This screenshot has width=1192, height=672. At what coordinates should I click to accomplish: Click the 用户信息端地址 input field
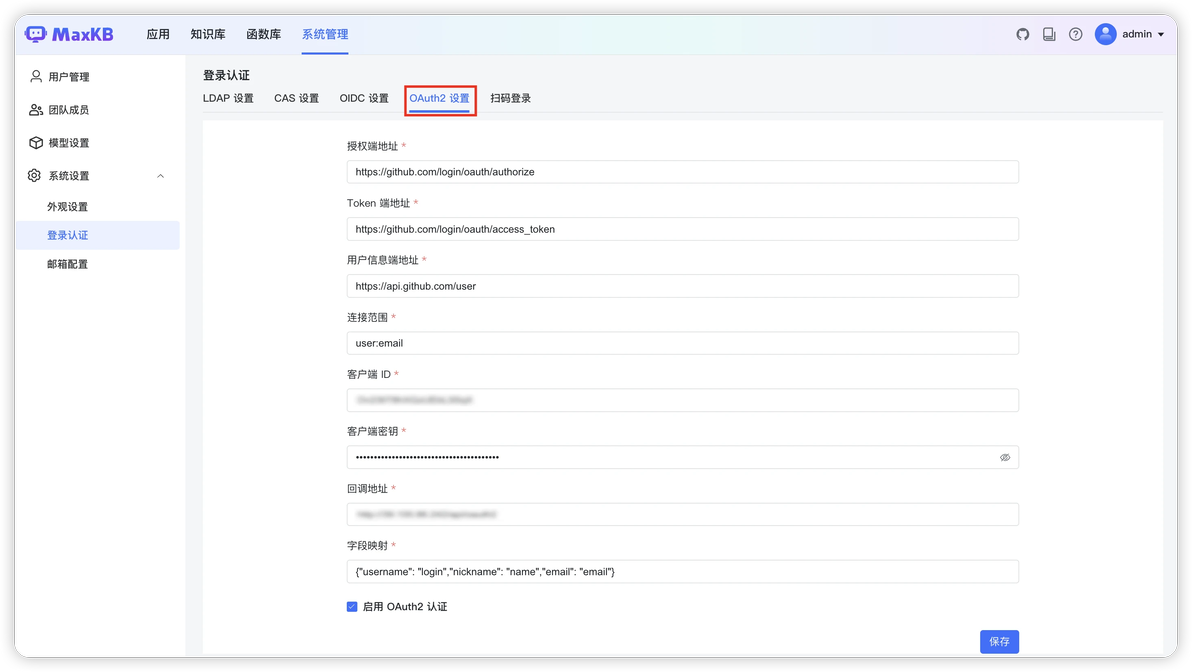tap(683, 286)
